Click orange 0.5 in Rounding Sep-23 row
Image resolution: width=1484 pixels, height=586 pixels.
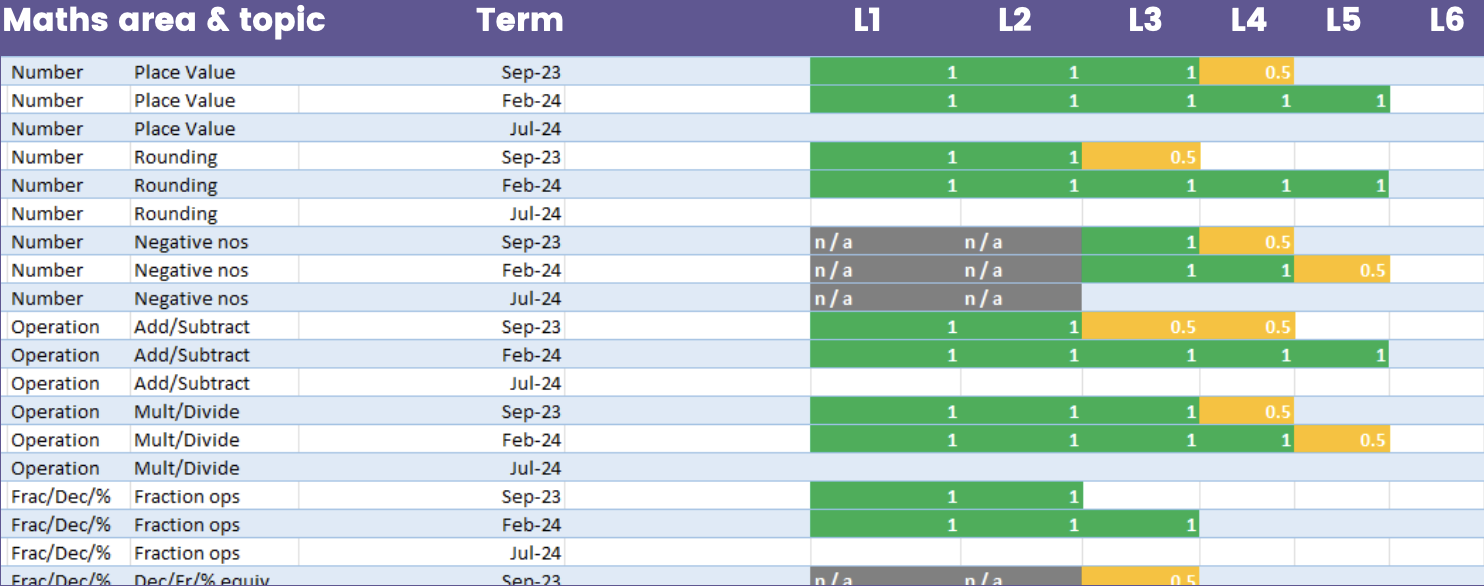[1141, 157]
